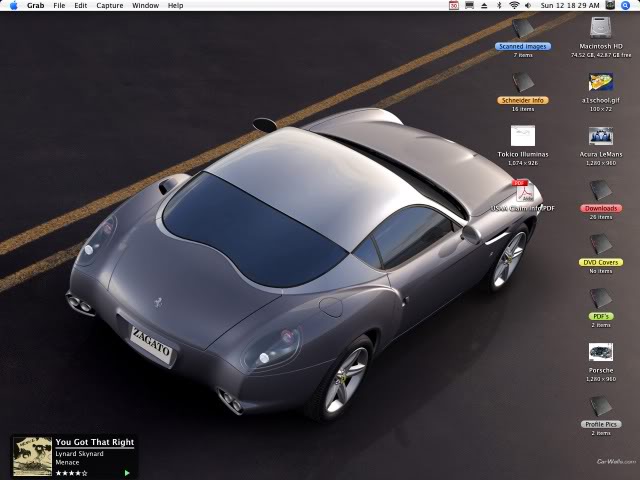640x480 pixels.
Task: Open the Wi-Fi status menu
Action: [x=514, y=5]
